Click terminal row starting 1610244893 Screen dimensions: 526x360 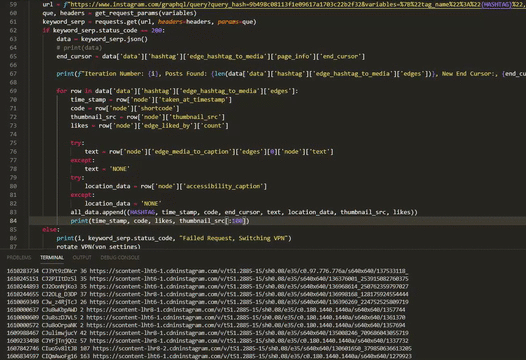point(208,286)
